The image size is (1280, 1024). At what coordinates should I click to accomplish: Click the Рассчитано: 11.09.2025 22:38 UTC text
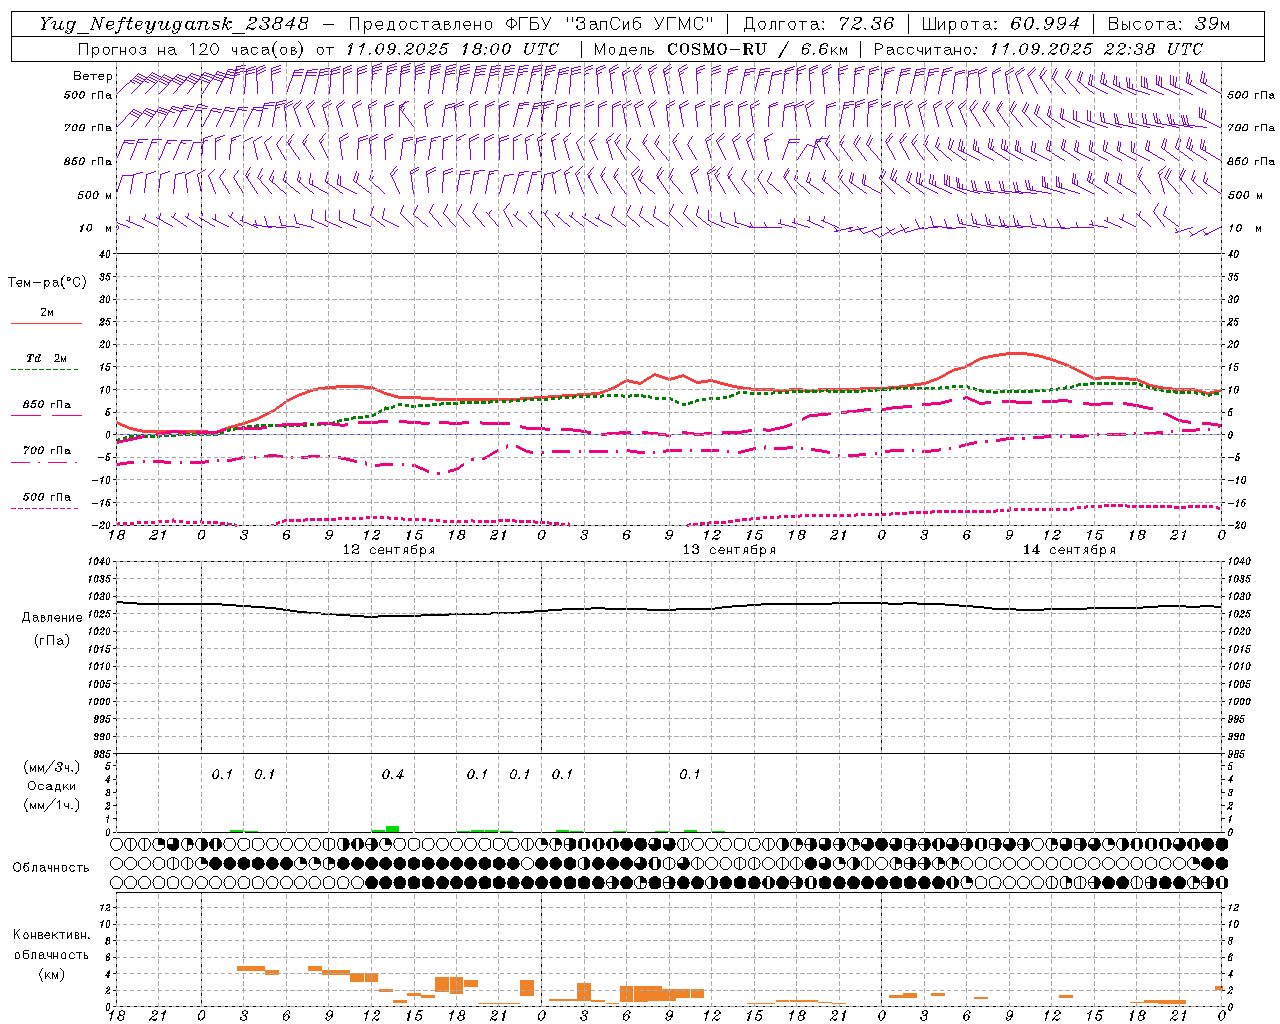click(x=1038, y=49)
